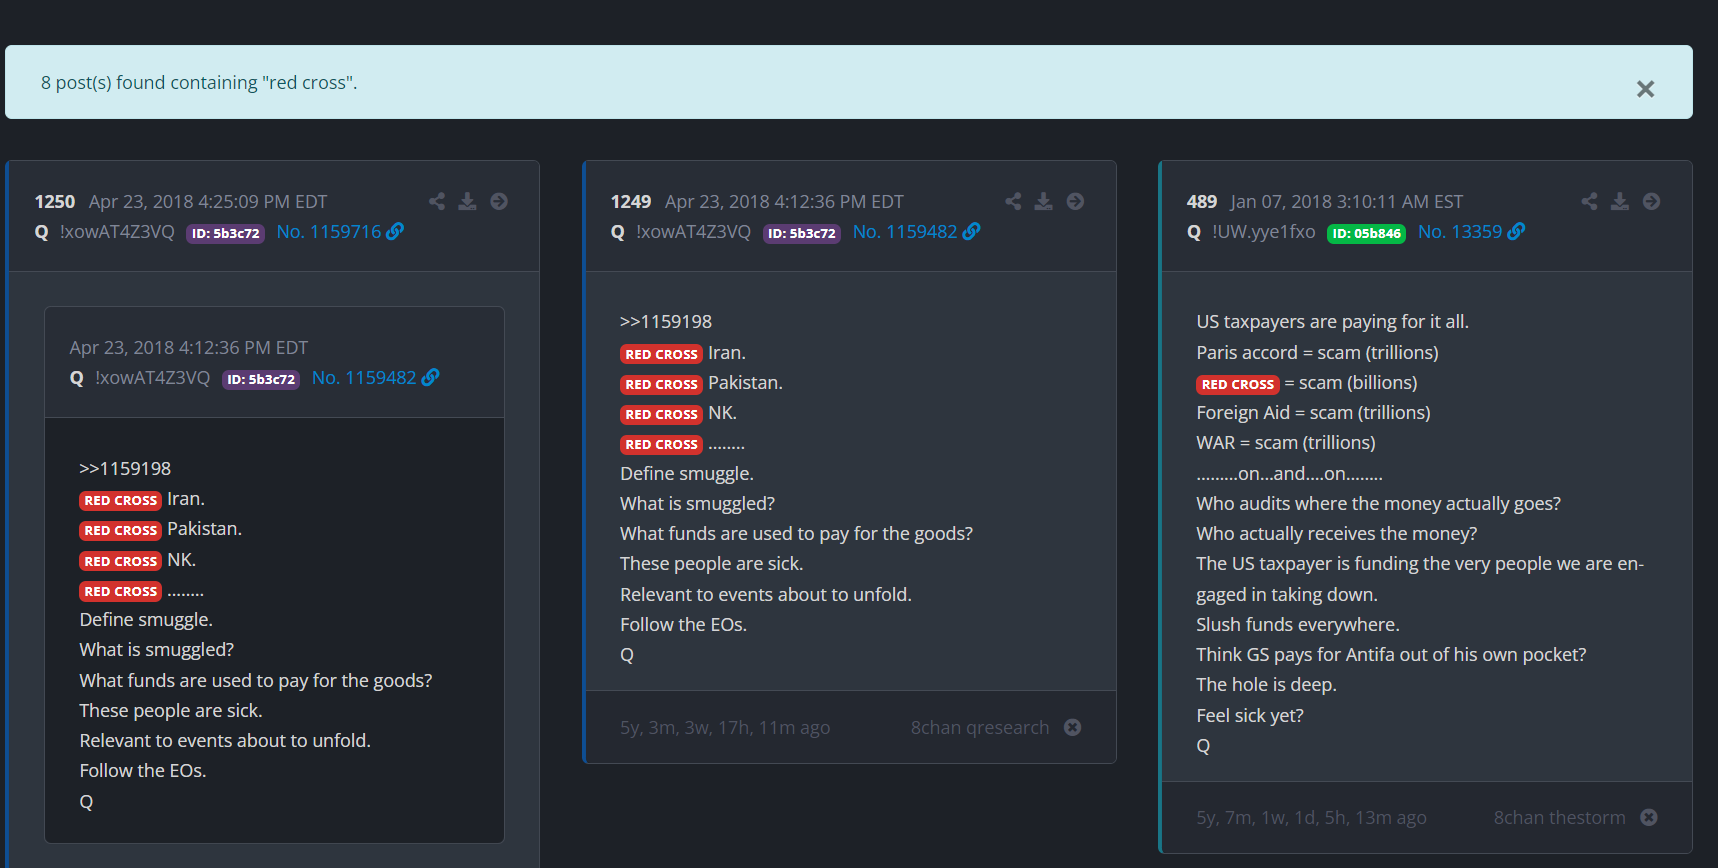Click 8chan qresearch source label
The width and height of the screenshot is (1718, 868).
point(980,727)
